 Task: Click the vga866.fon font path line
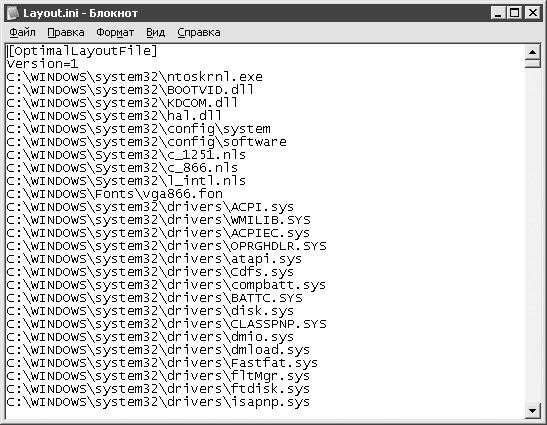pos(114,194)
